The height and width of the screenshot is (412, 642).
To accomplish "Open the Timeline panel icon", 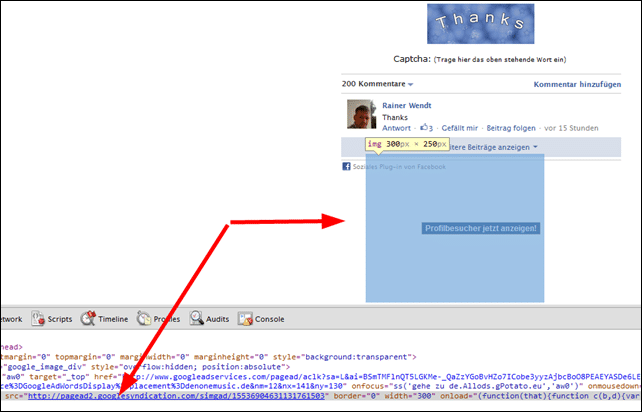I will [x=88, y=319].
